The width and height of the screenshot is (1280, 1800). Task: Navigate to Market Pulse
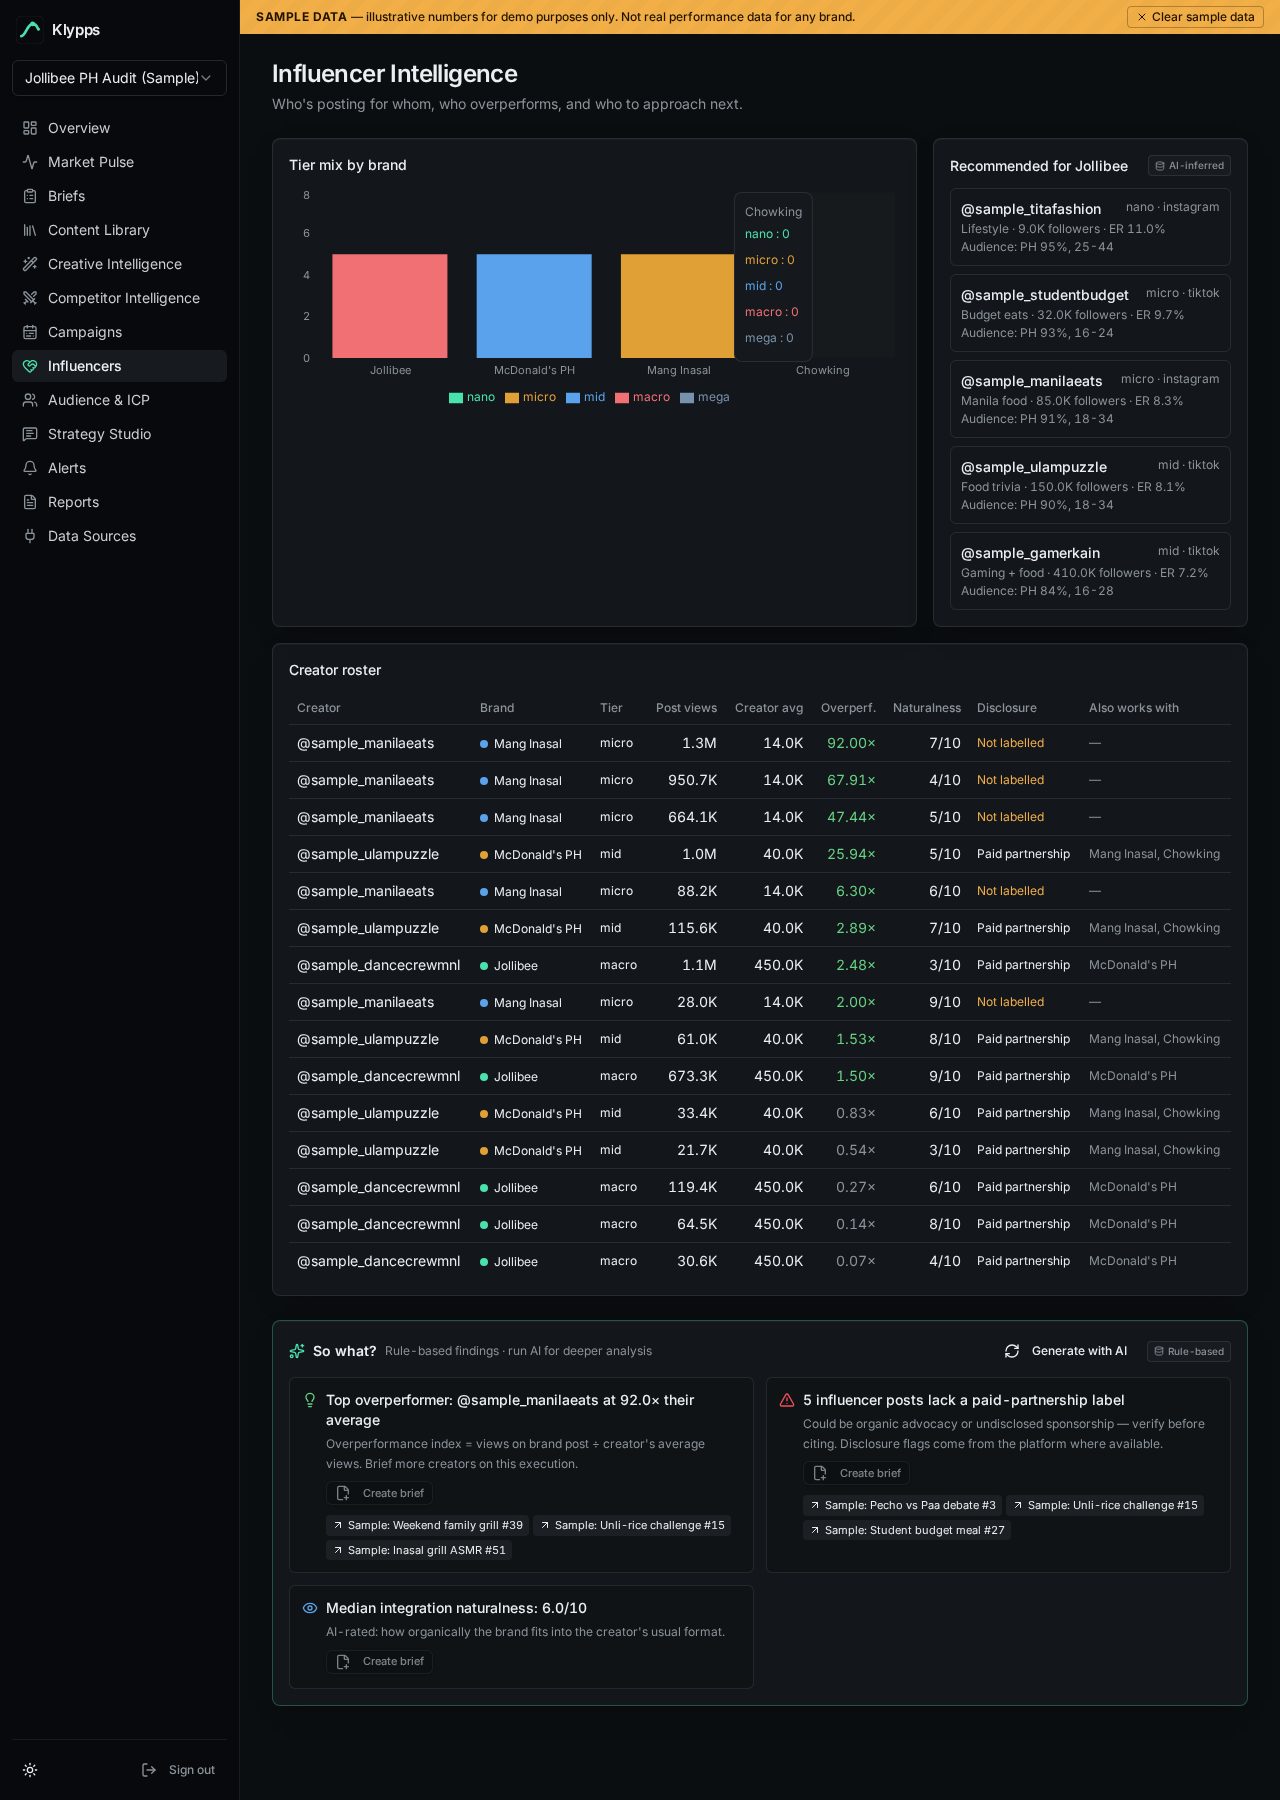click(x=119, y=162)
